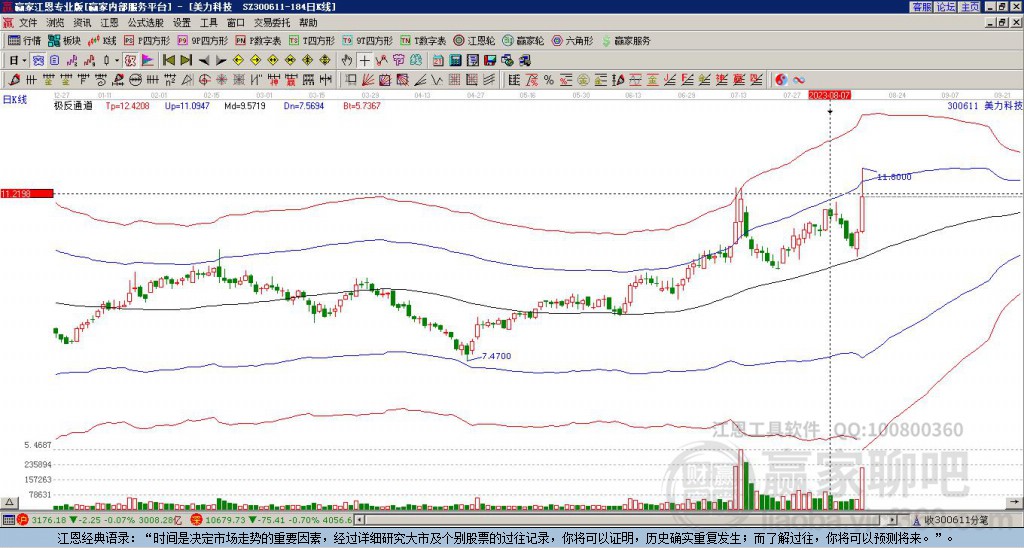Click the 7.4700 low price annotation
Screen dimensions: 1024x548
coord(496,356)
